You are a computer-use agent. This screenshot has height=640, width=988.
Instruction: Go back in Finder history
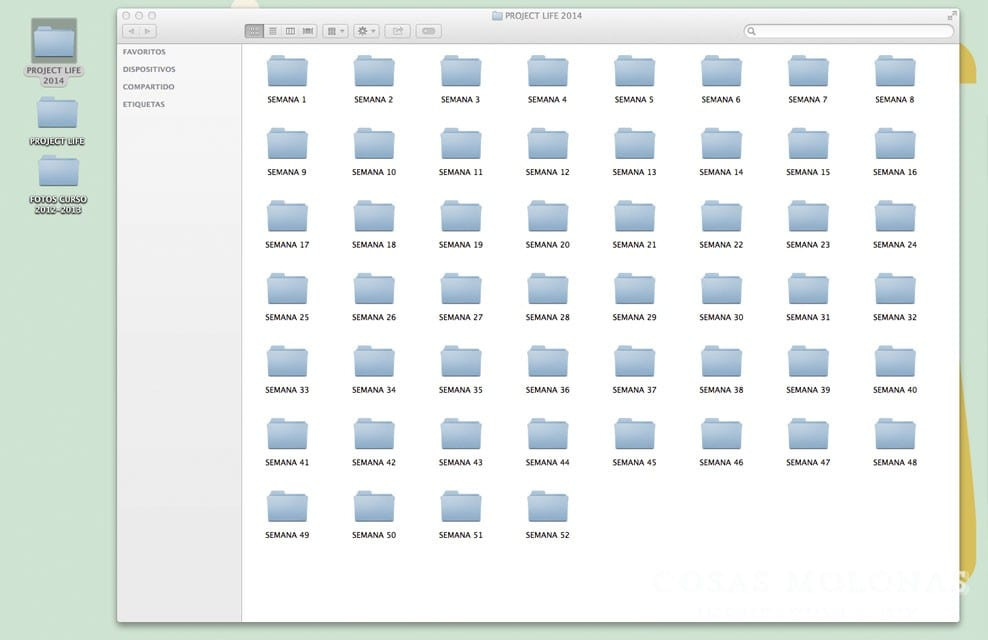click(x=131, y=31)
